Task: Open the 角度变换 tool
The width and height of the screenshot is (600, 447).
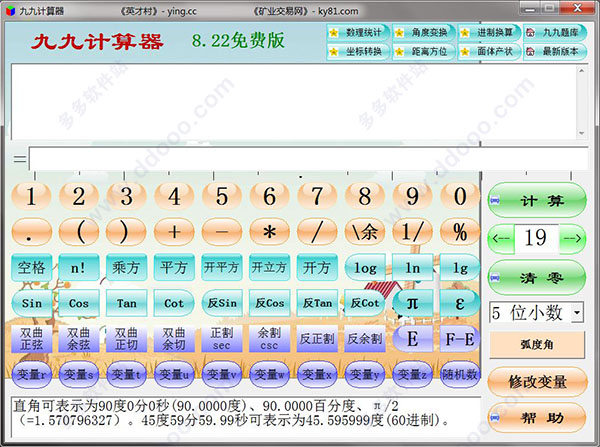Action: (x=424, y=33)
